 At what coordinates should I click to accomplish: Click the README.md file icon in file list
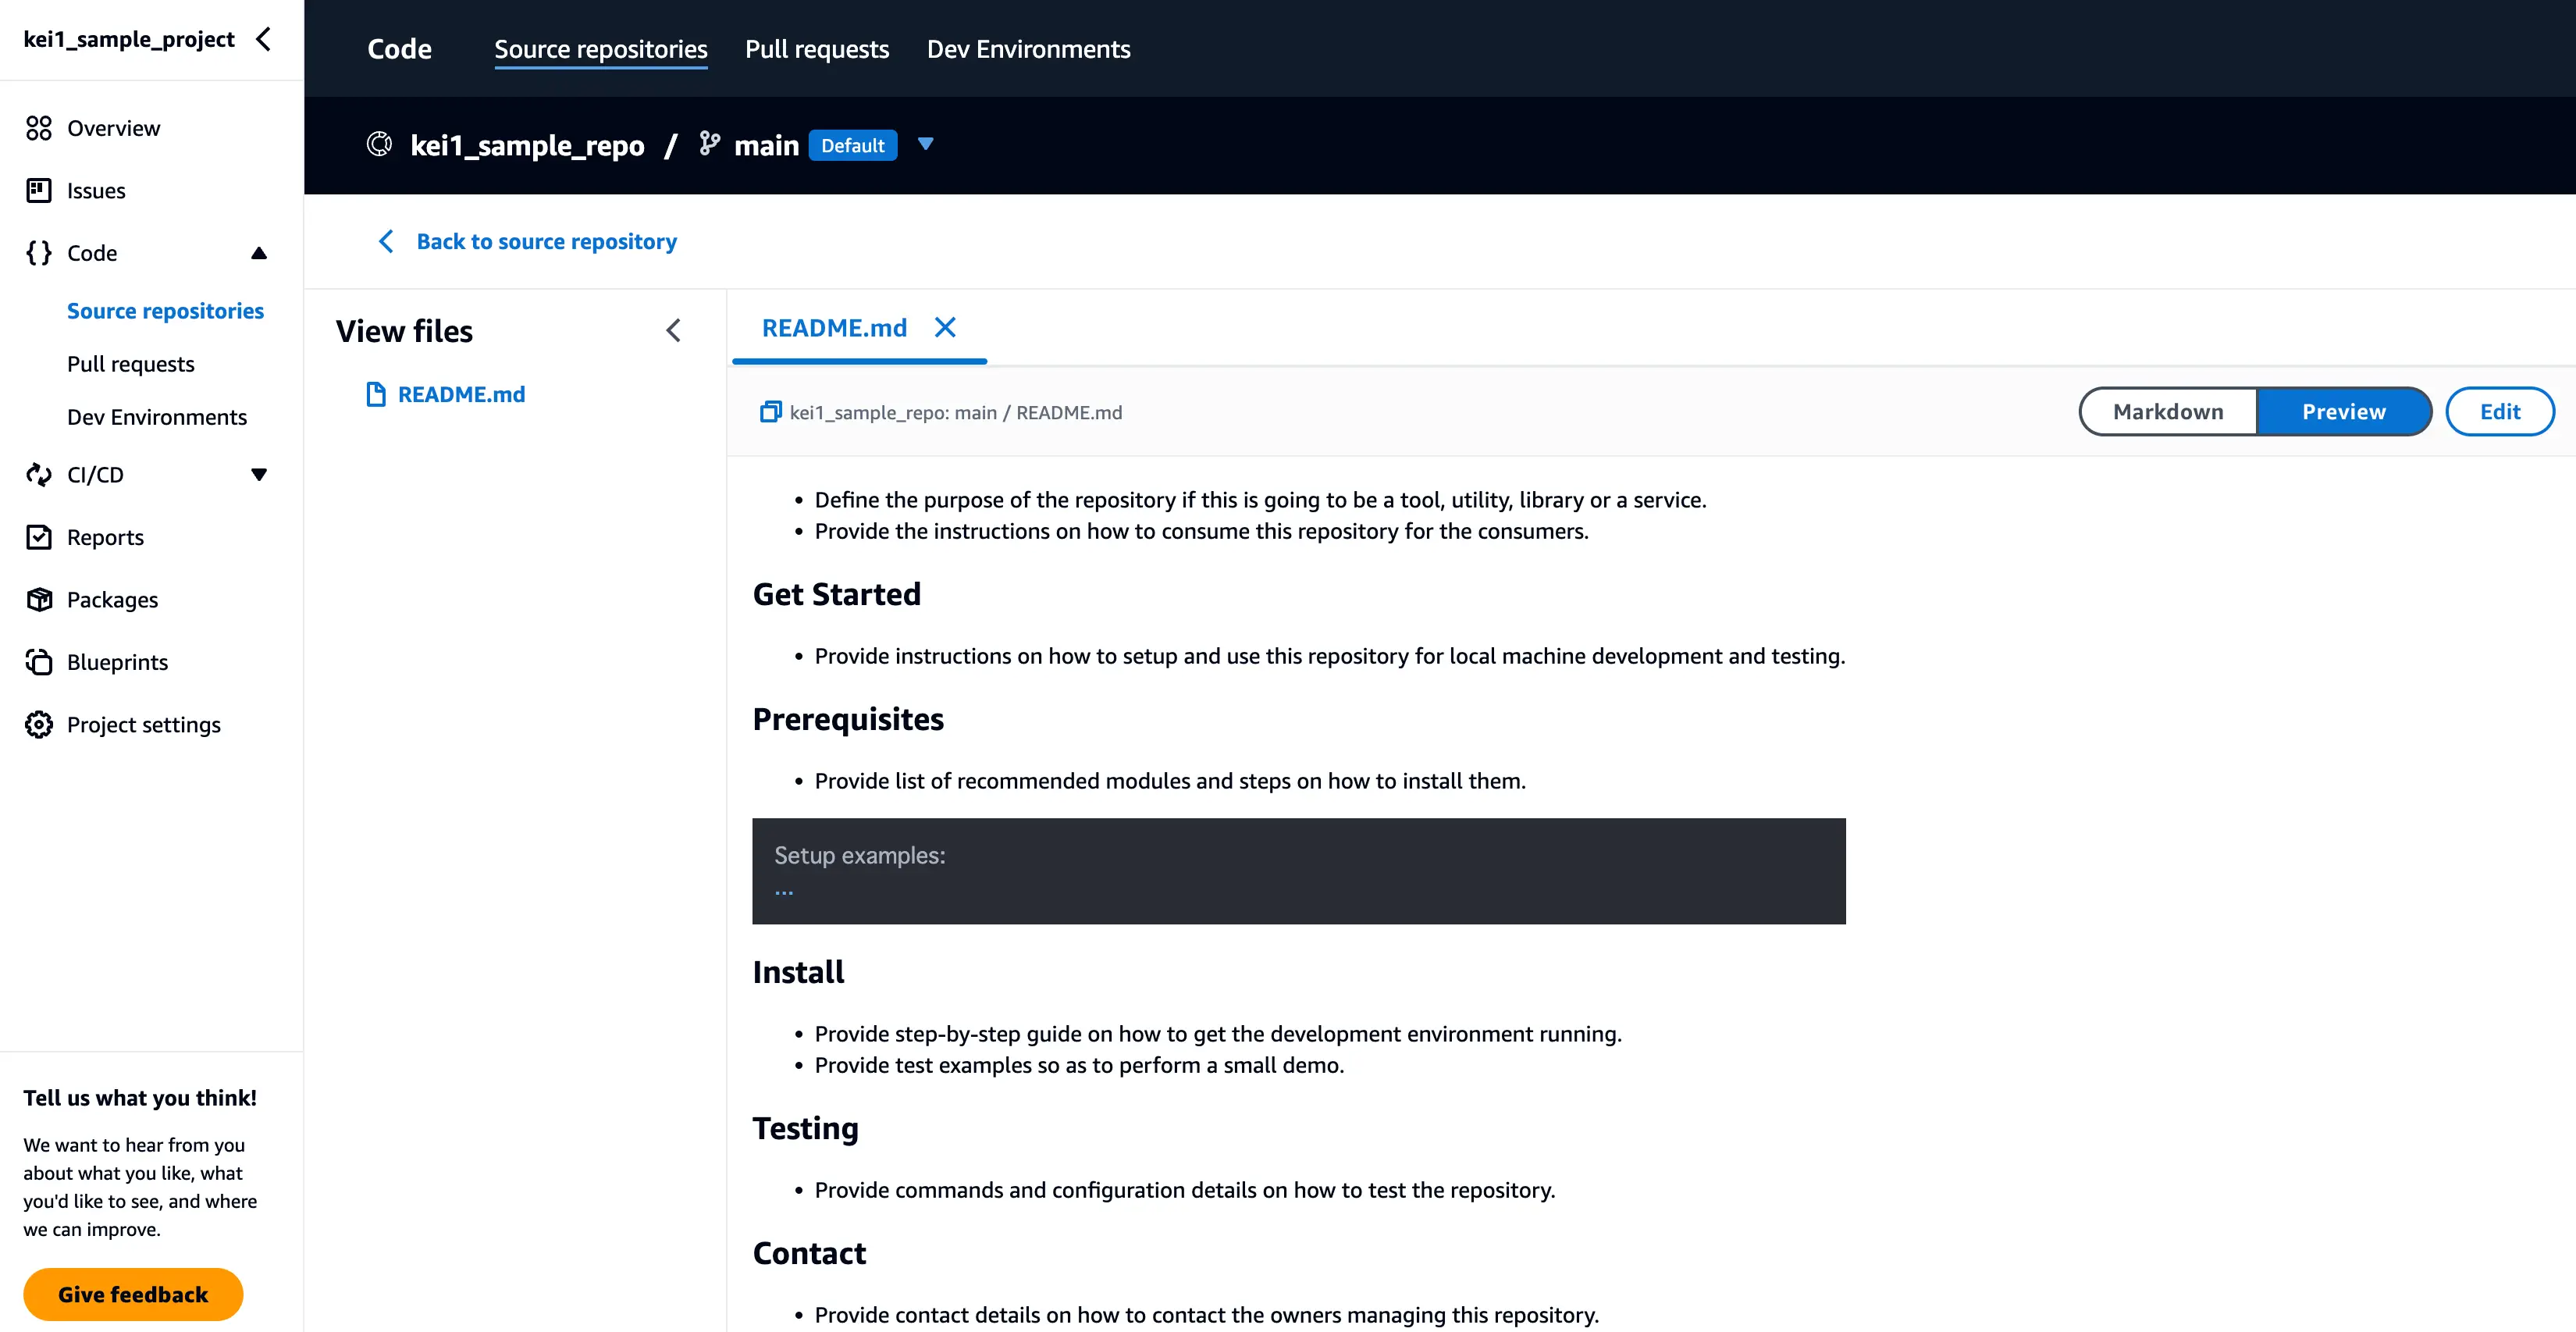376,394
